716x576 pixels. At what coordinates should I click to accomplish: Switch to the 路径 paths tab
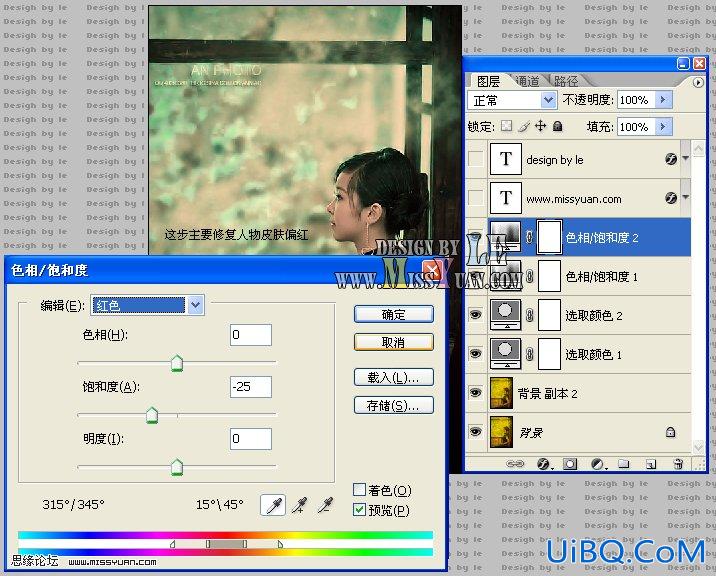coord(566,81)
